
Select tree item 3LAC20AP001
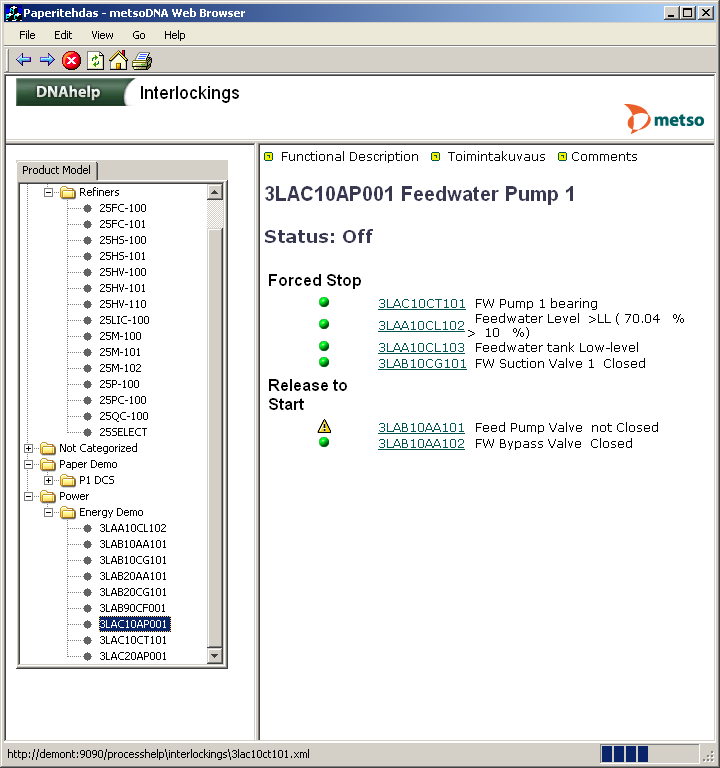(133, 656)
